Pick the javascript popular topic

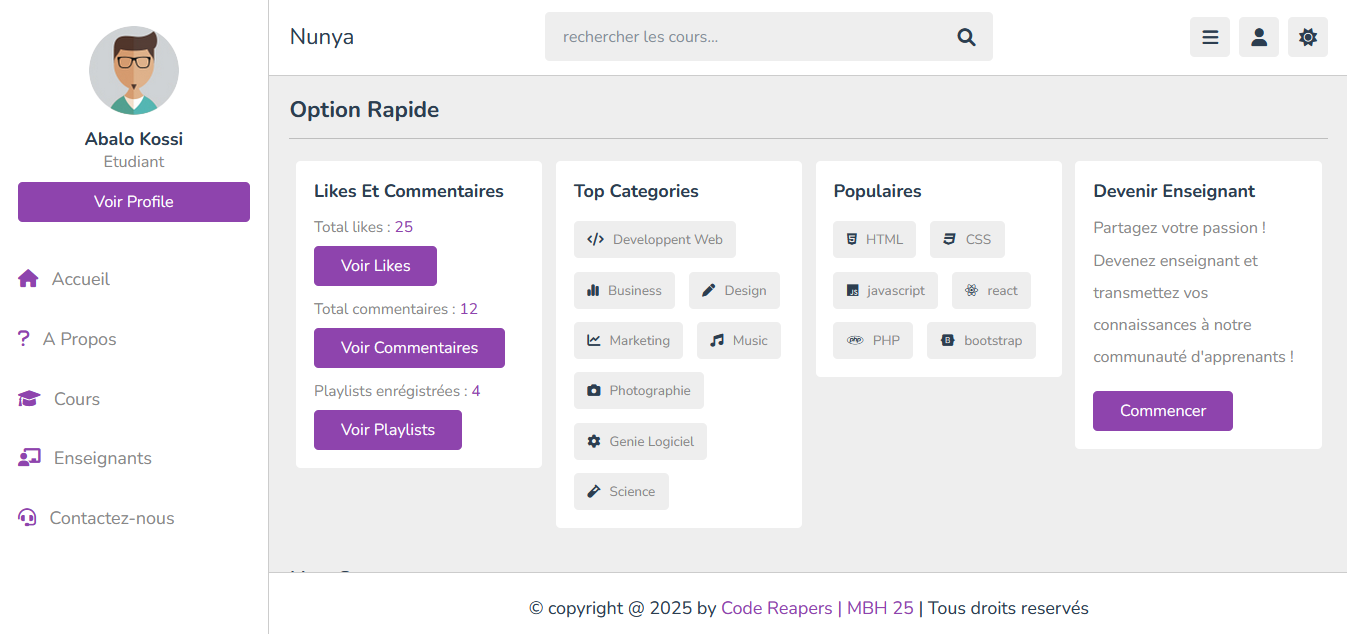pos(885,291)
